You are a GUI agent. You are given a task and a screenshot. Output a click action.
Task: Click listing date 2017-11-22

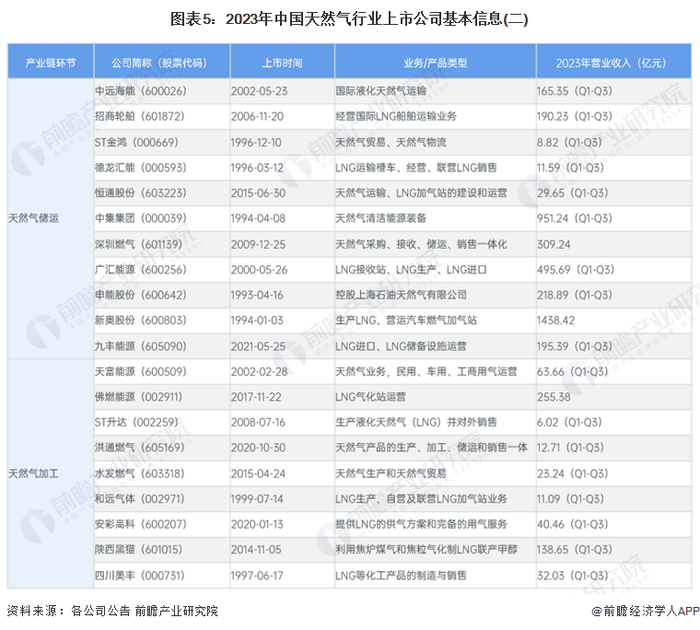256,397
